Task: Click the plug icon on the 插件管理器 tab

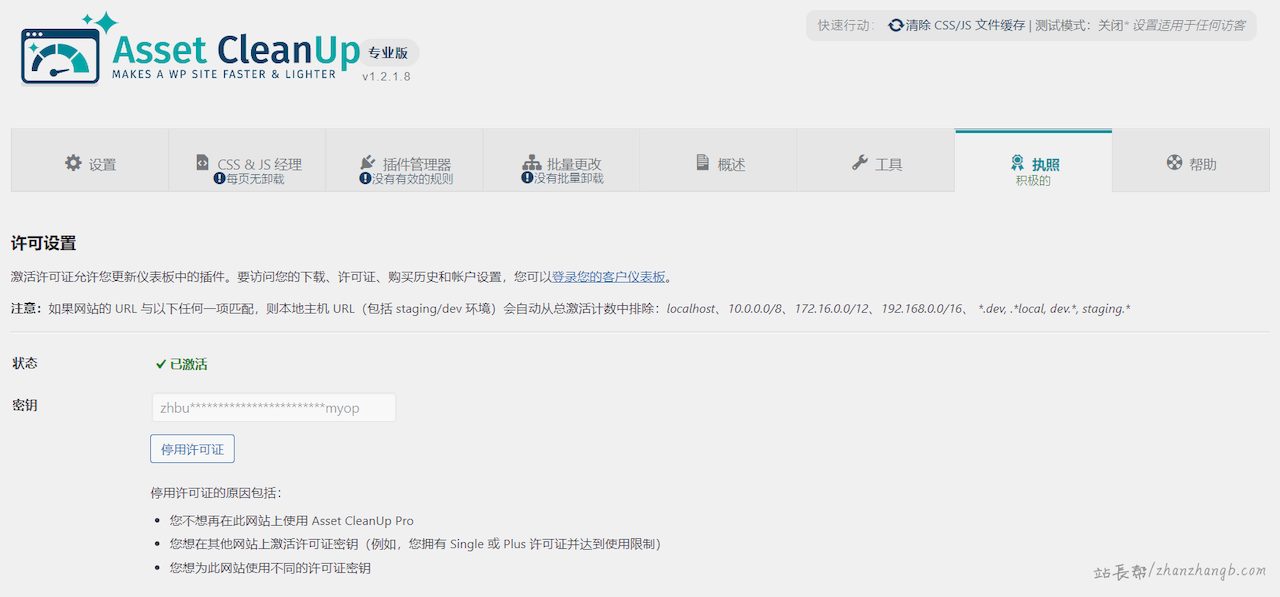Action: pos(367,163)
